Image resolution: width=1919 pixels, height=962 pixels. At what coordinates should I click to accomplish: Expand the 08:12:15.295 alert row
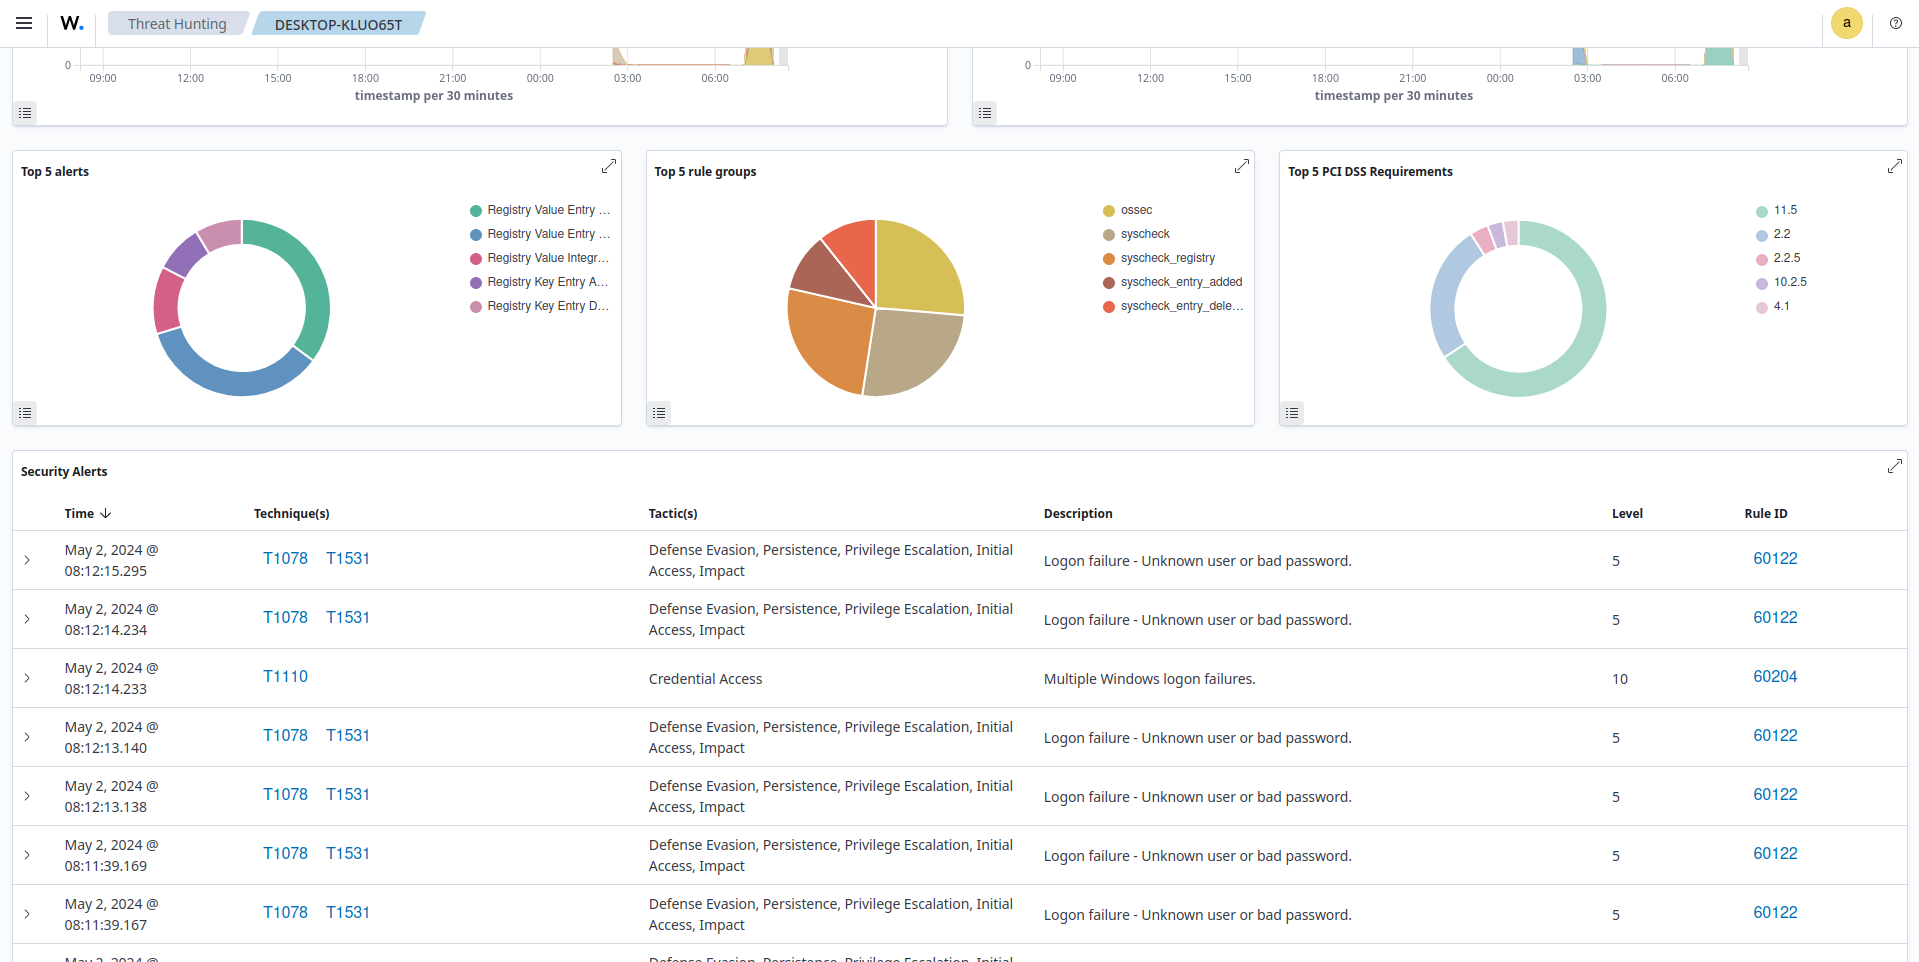(27, 560)
